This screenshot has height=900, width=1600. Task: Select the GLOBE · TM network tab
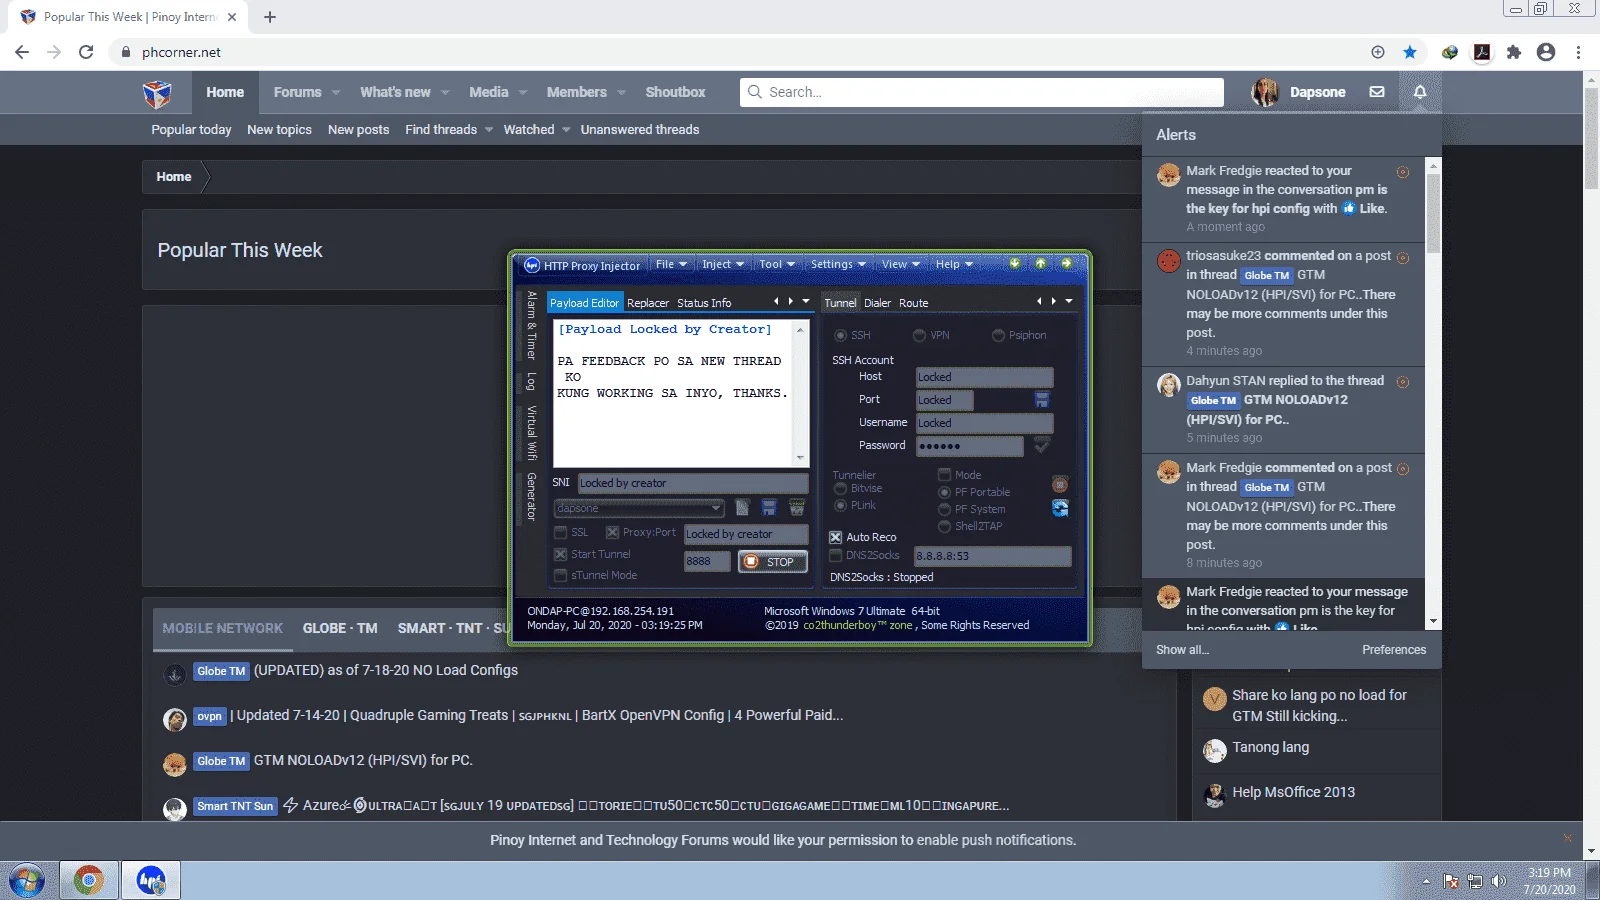tap(340, 628)
